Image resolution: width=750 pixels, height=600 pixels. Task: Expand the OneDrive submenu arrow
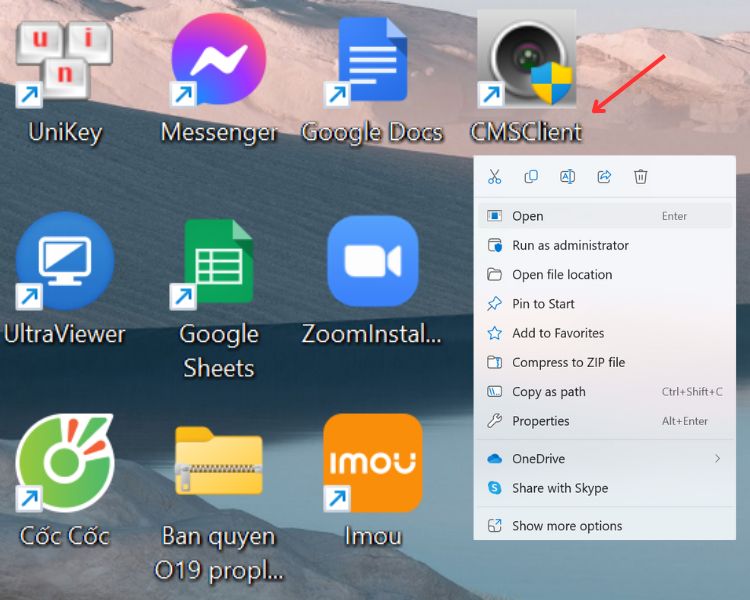click(717, 458)
